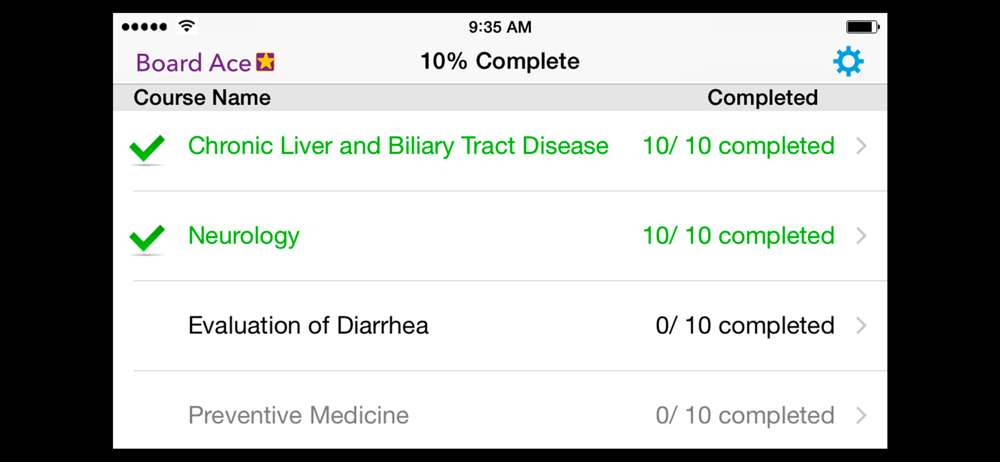Tap the signal strength dots

click(x=145, y=27)
